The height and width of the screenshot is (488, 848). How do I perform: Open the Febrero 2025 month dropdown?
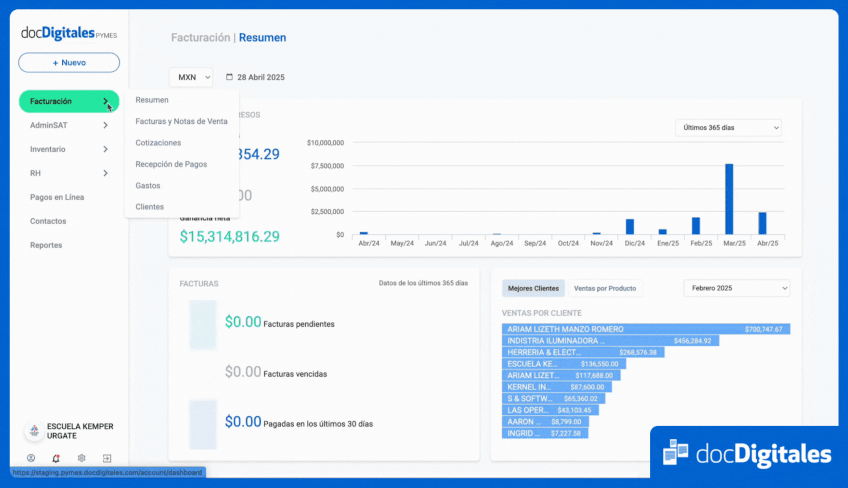pyautogui.click(x=737, y=288)
